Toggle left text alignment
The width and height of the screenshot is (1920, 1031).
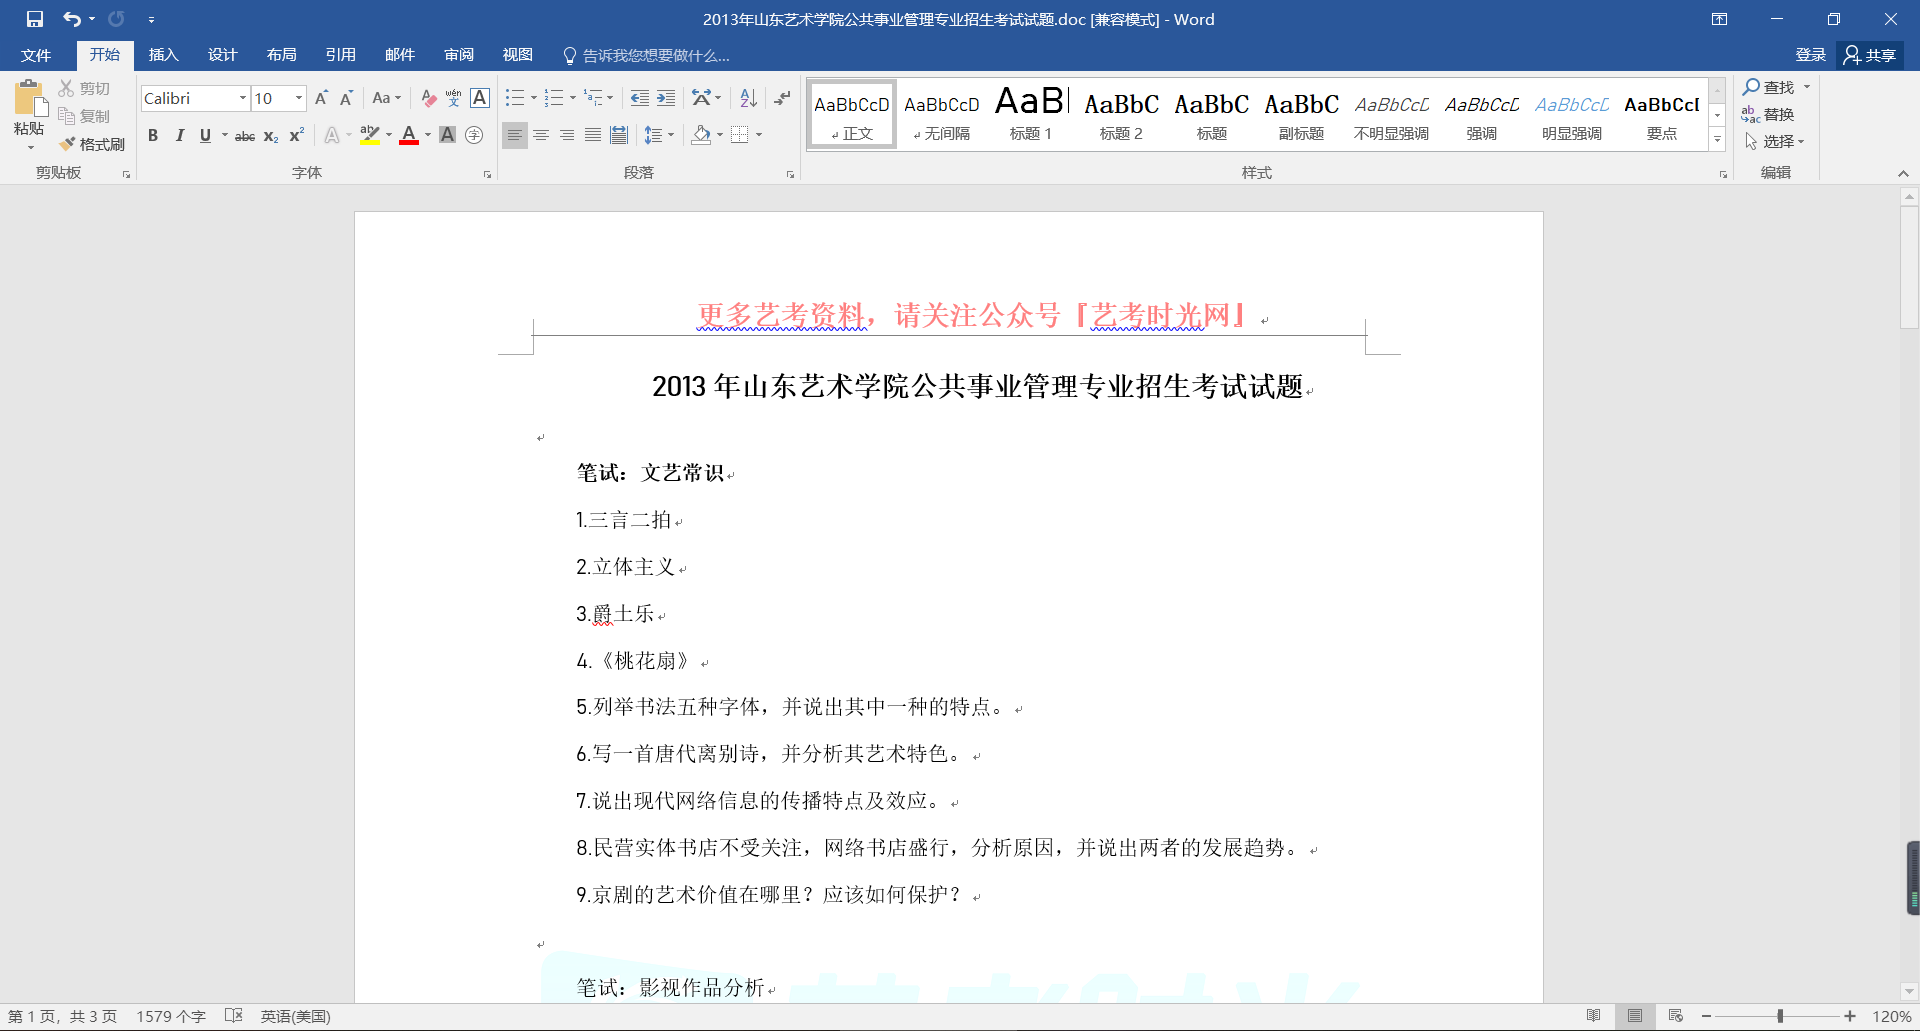pyautogui.click(x=514, y=136)
